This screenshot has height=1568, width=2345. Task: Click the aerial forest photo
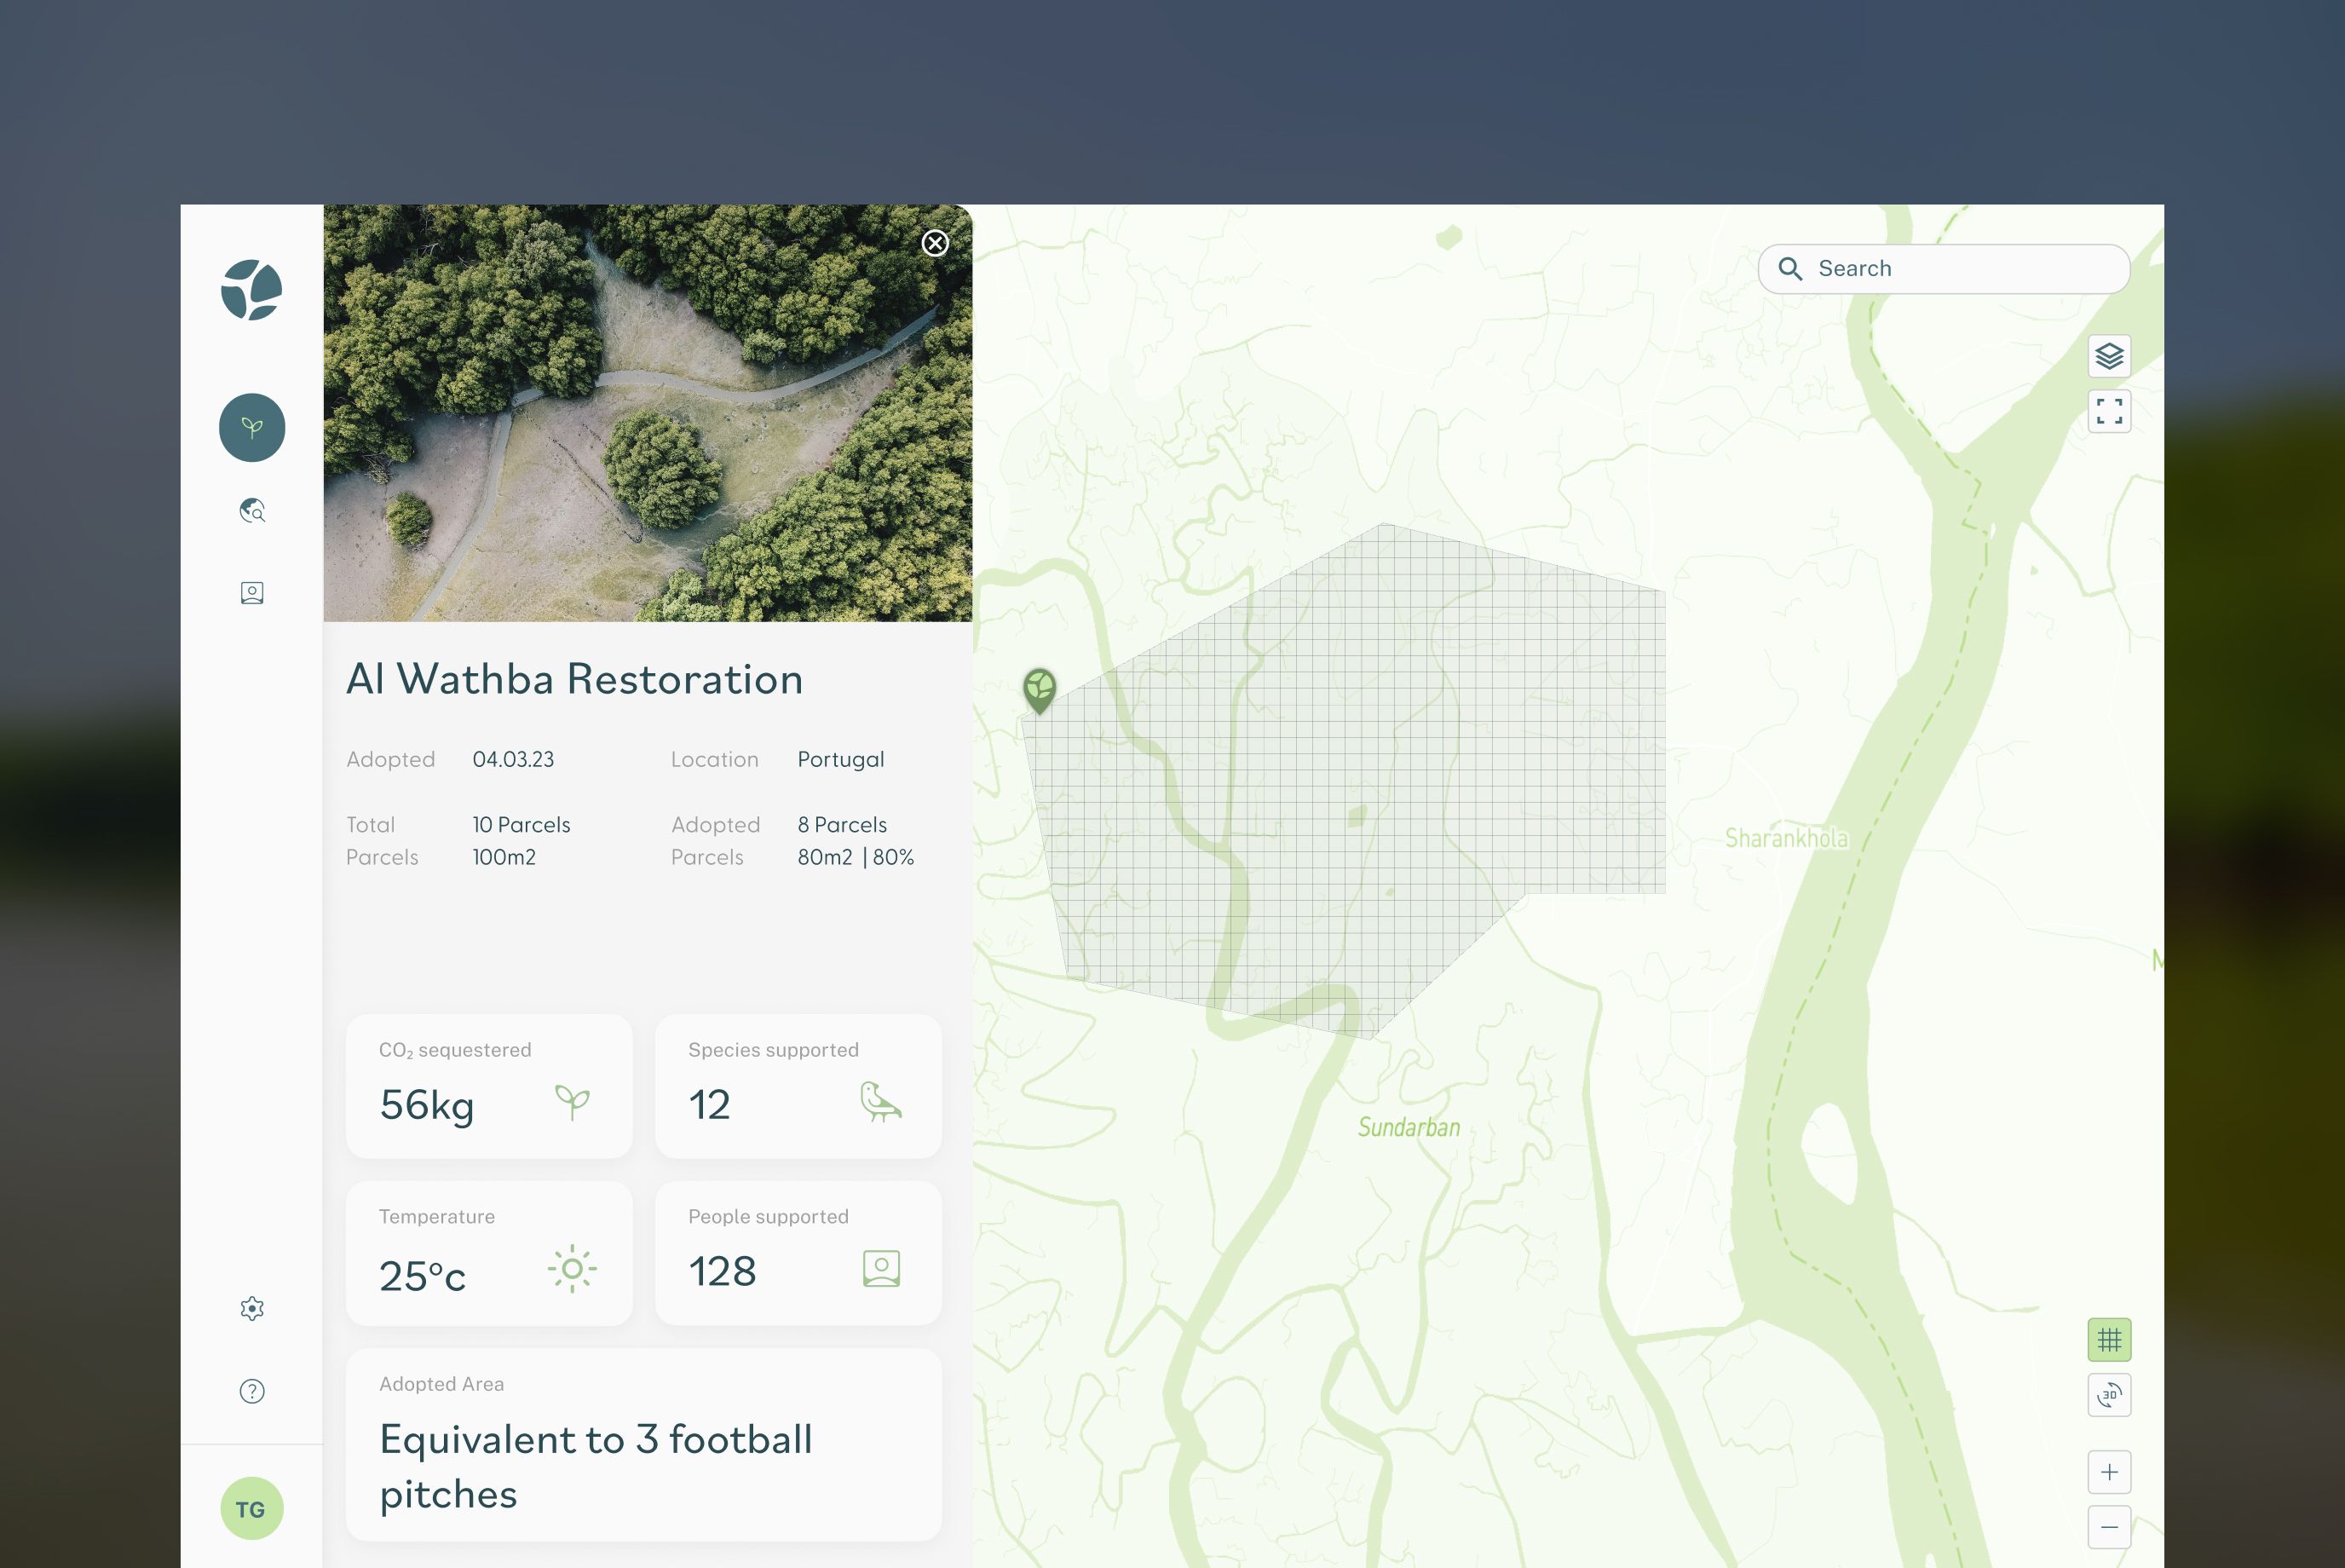point(647,413)
